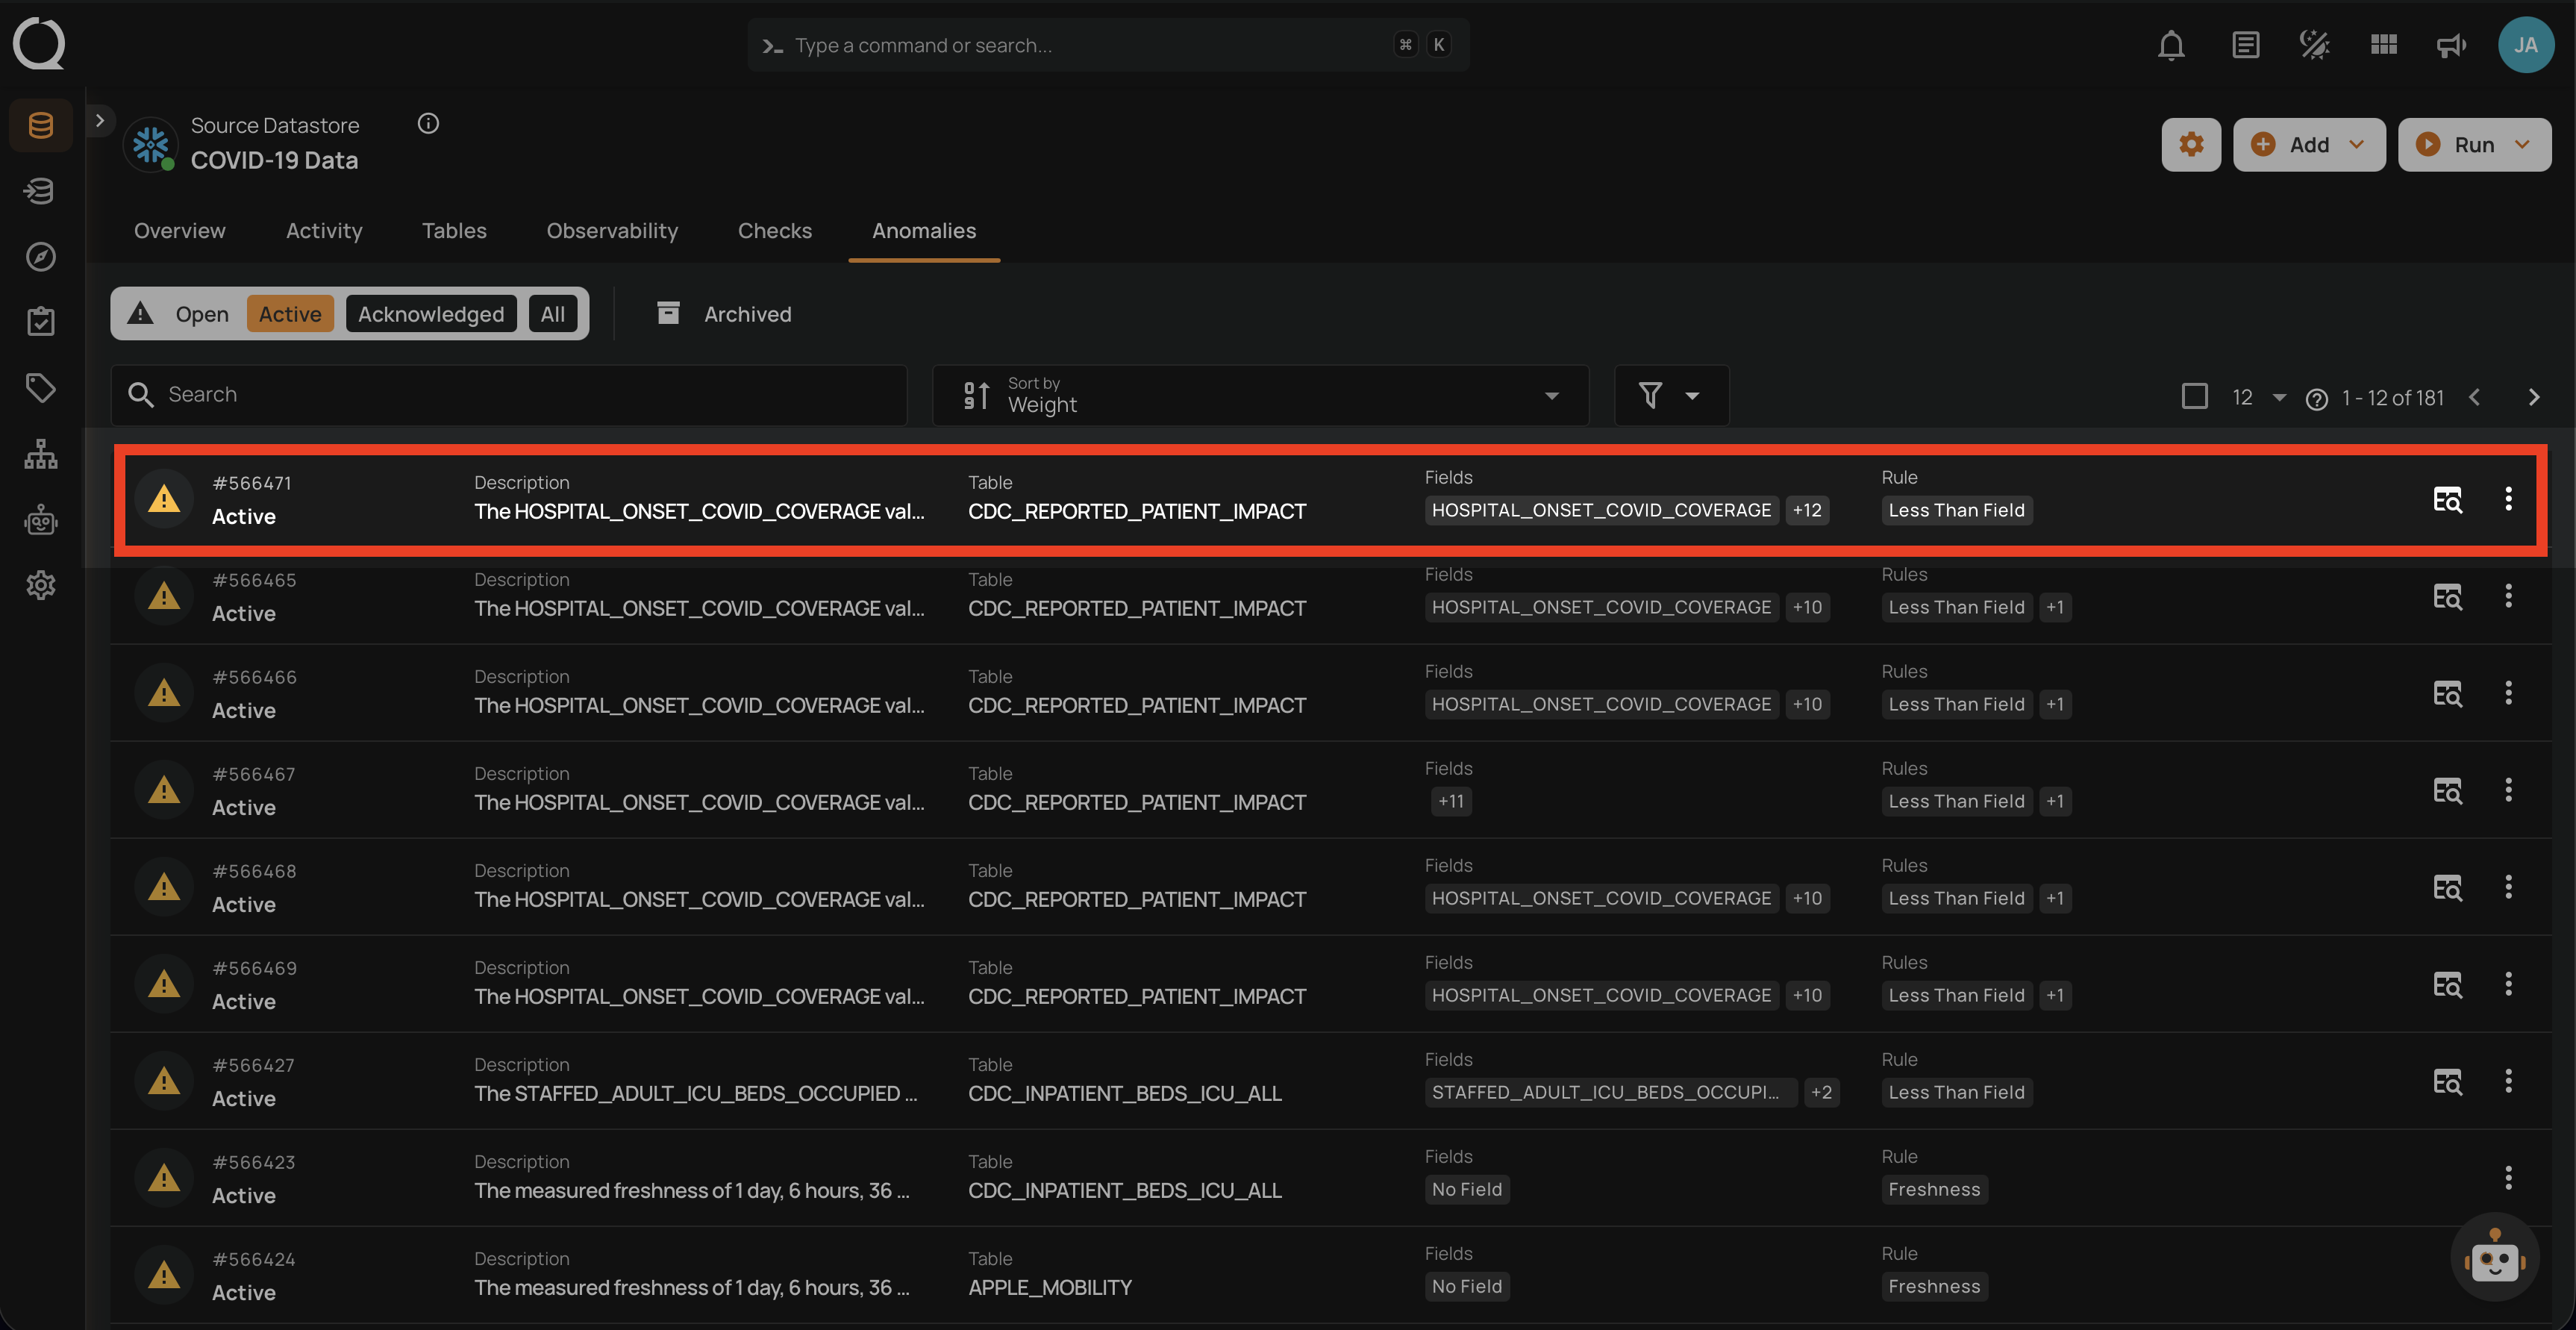This screenshot has height=1330, width=2576.
Task: Open anomaly row #566427
Action: 1330,1081
